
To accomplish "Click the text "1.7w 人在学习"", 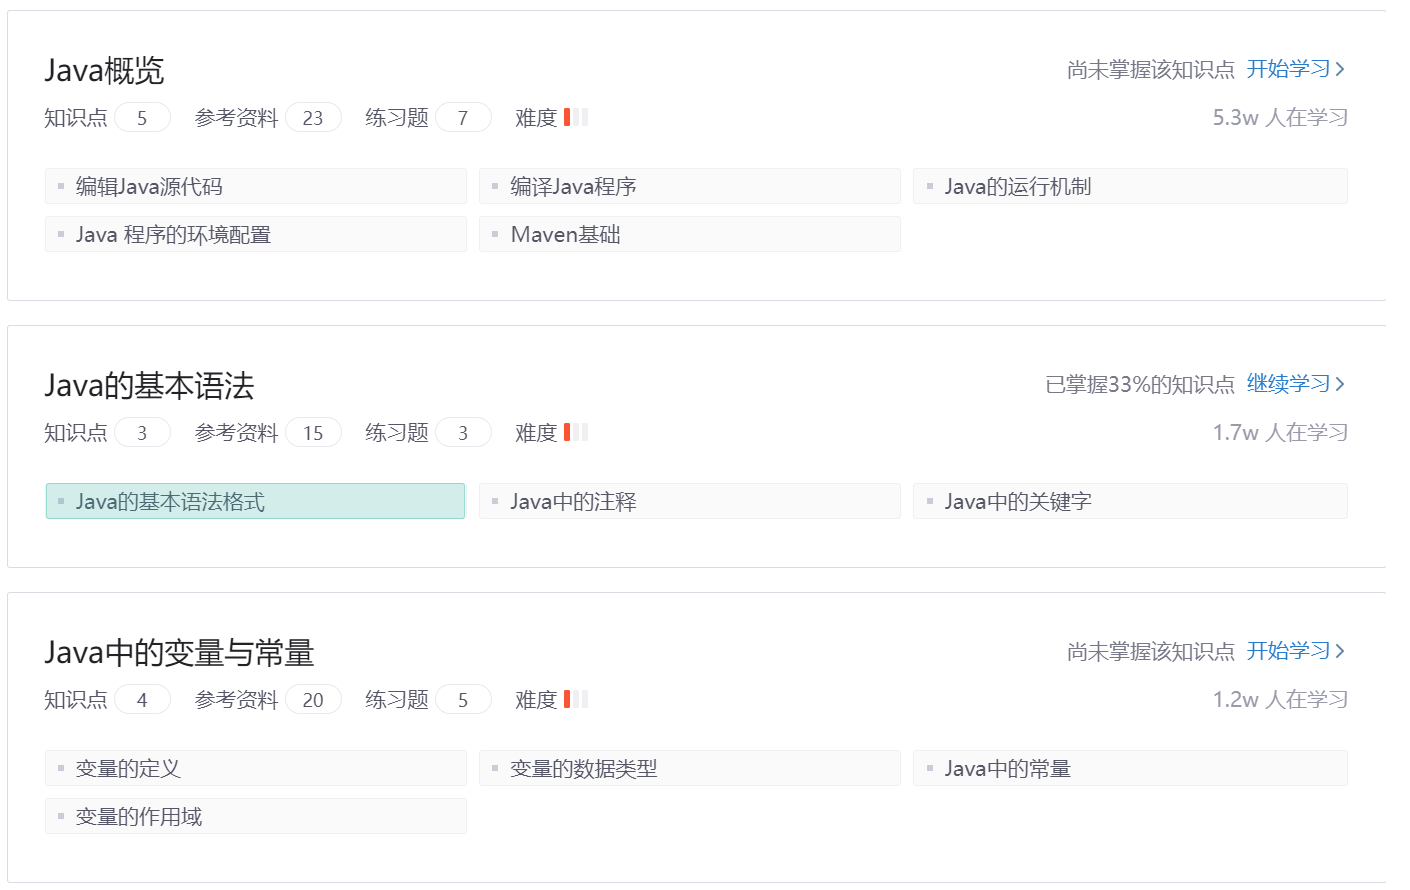I will point(1280,433).
